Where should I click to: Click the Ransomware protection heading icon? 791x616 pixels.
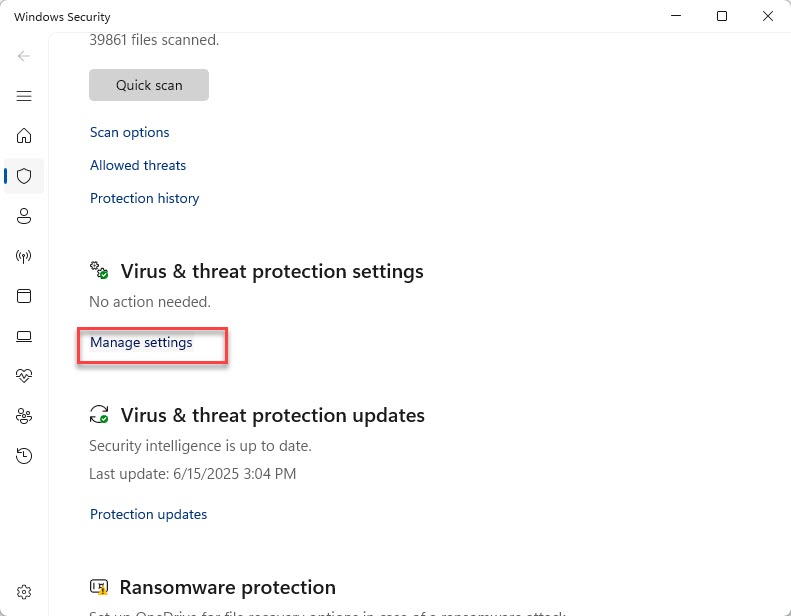(x=99, y=587)
